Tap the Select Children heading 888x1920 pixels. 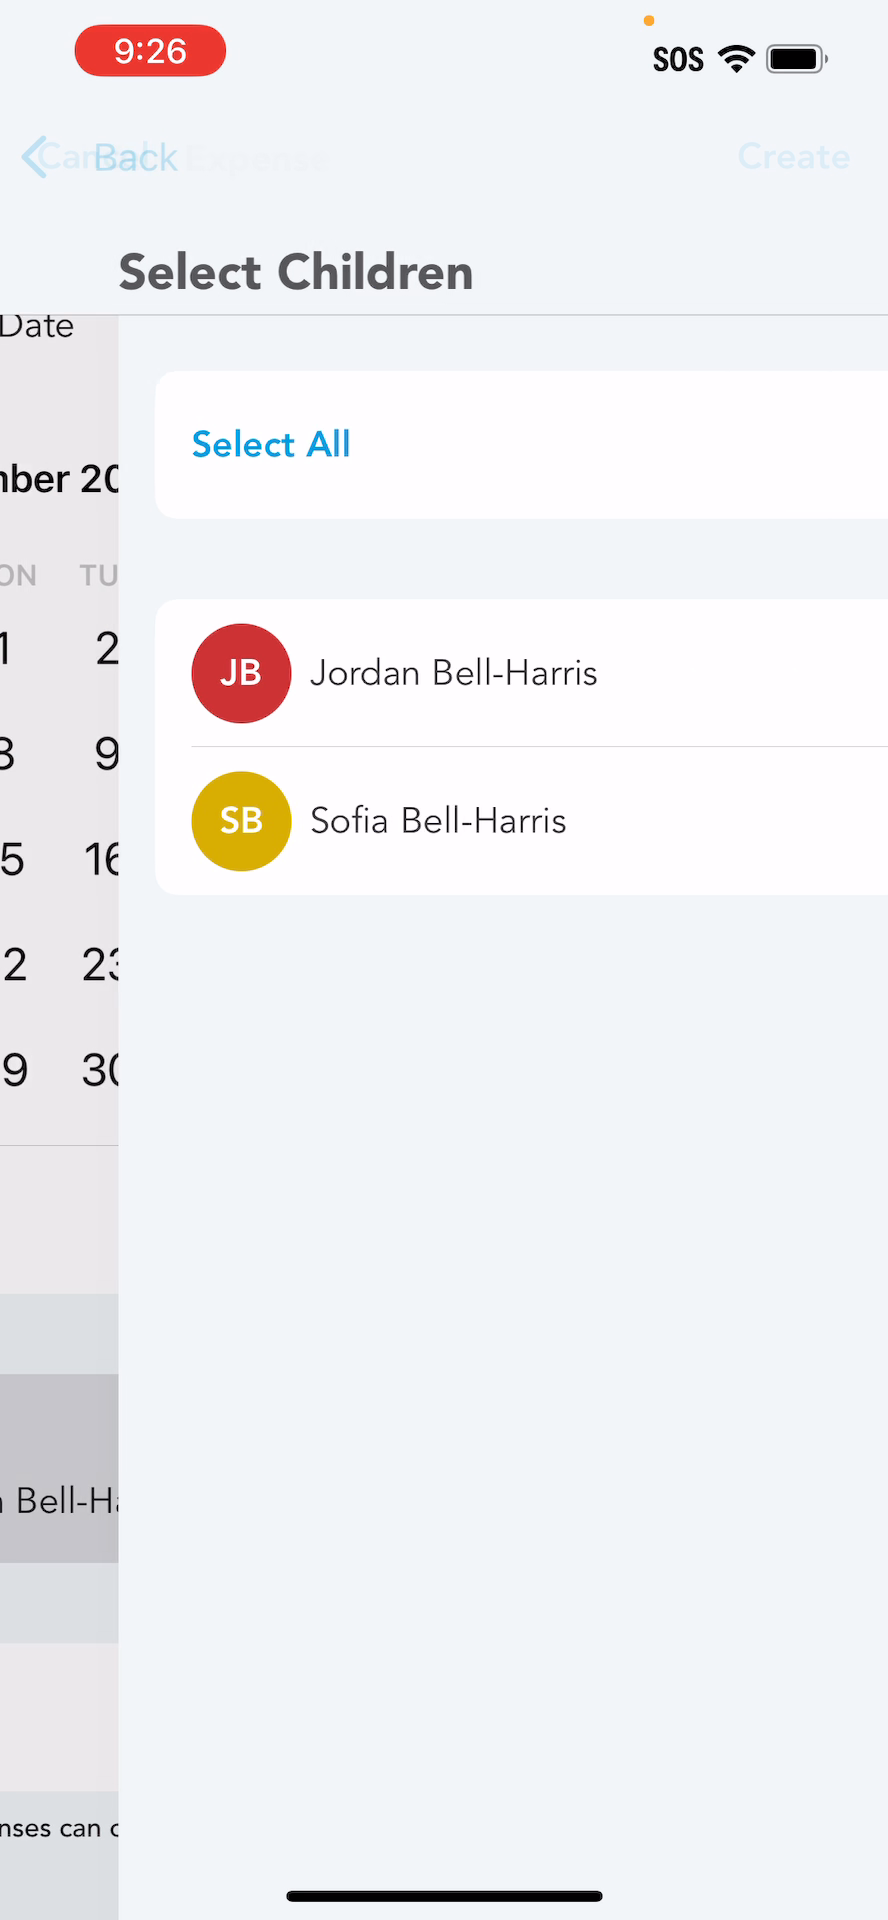(296, 272)
